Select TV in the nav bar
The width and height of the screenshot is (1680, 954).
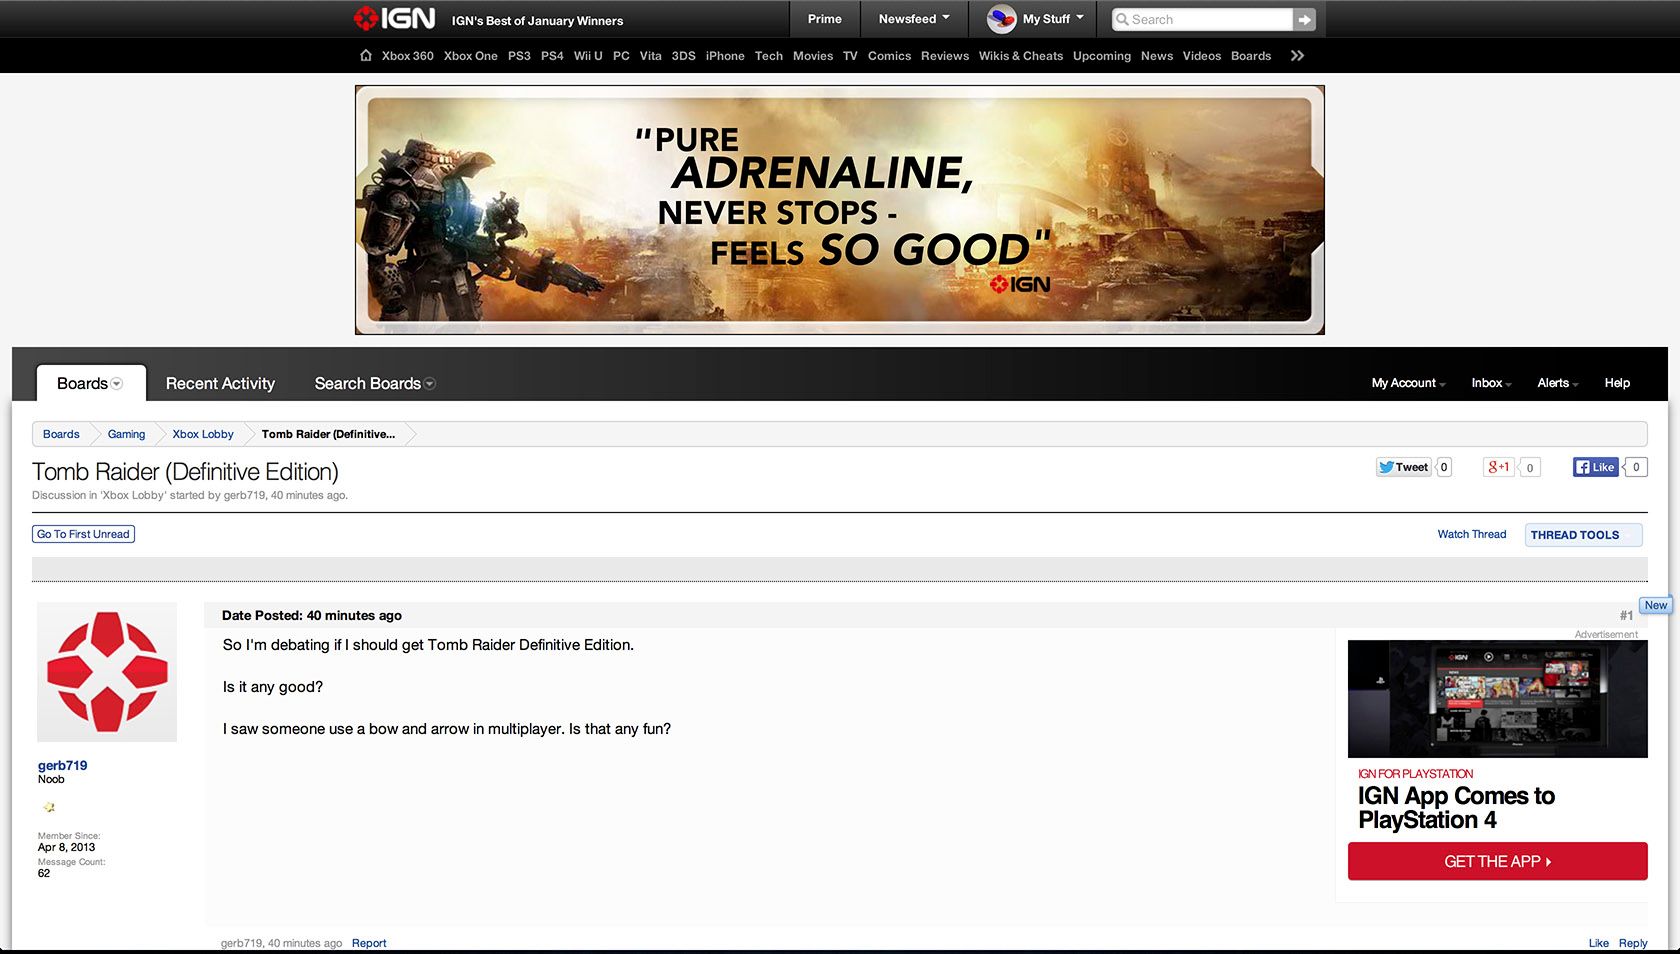click(x=850, y=56)
